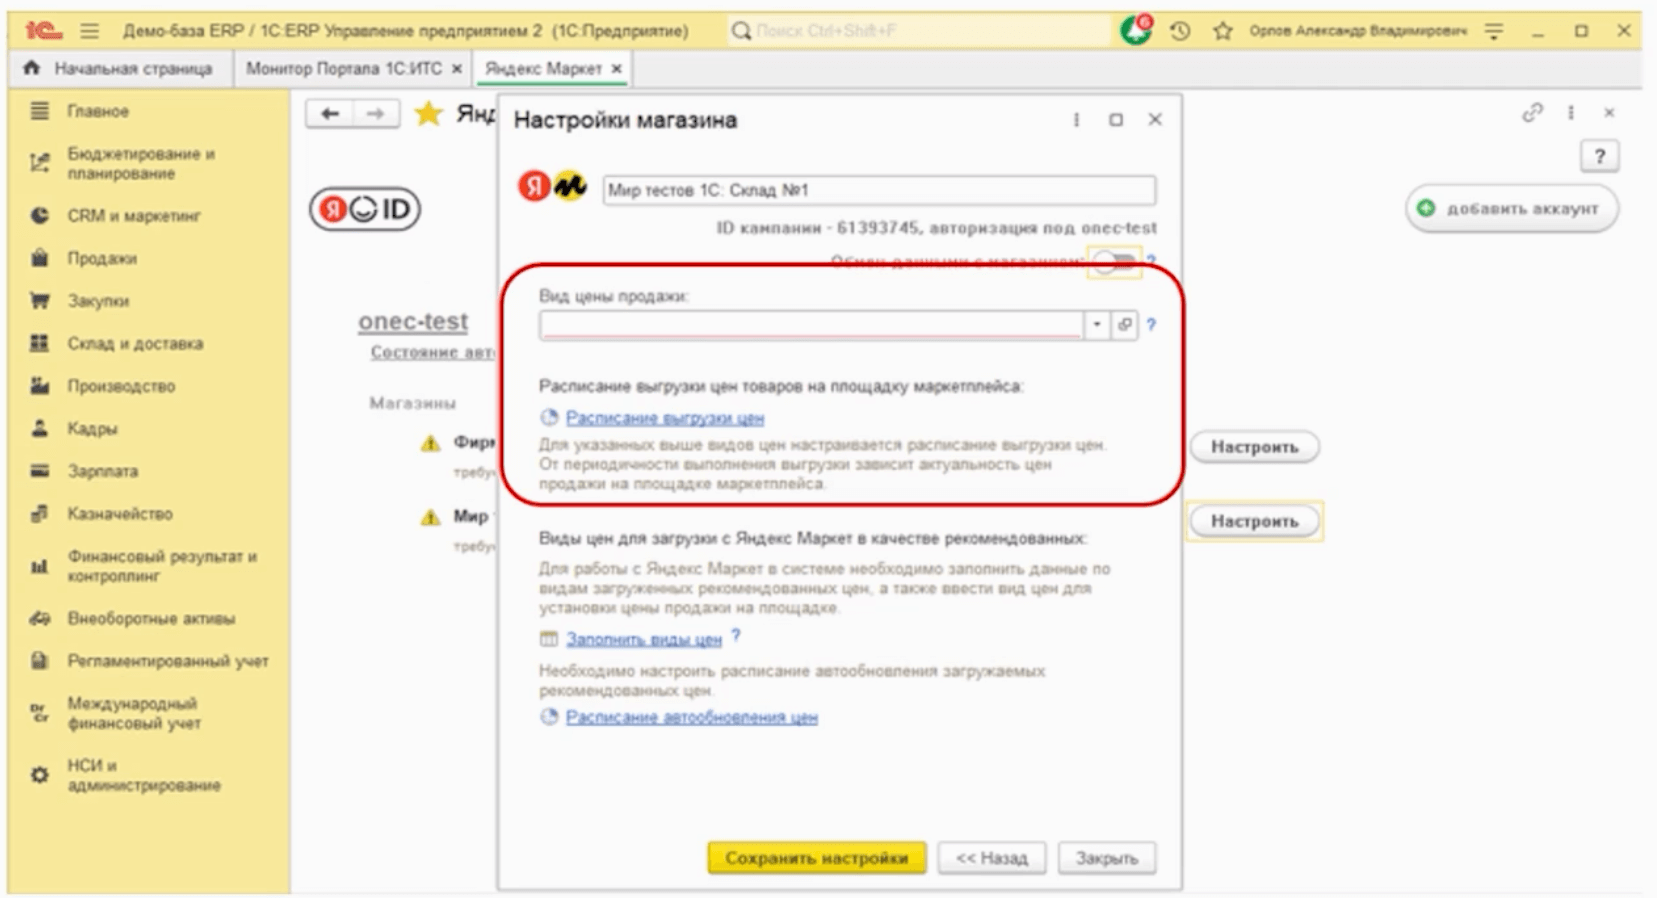Click the Зарплата card icon
Screen dimensions: 1657x898
click(x=39, y=470)
